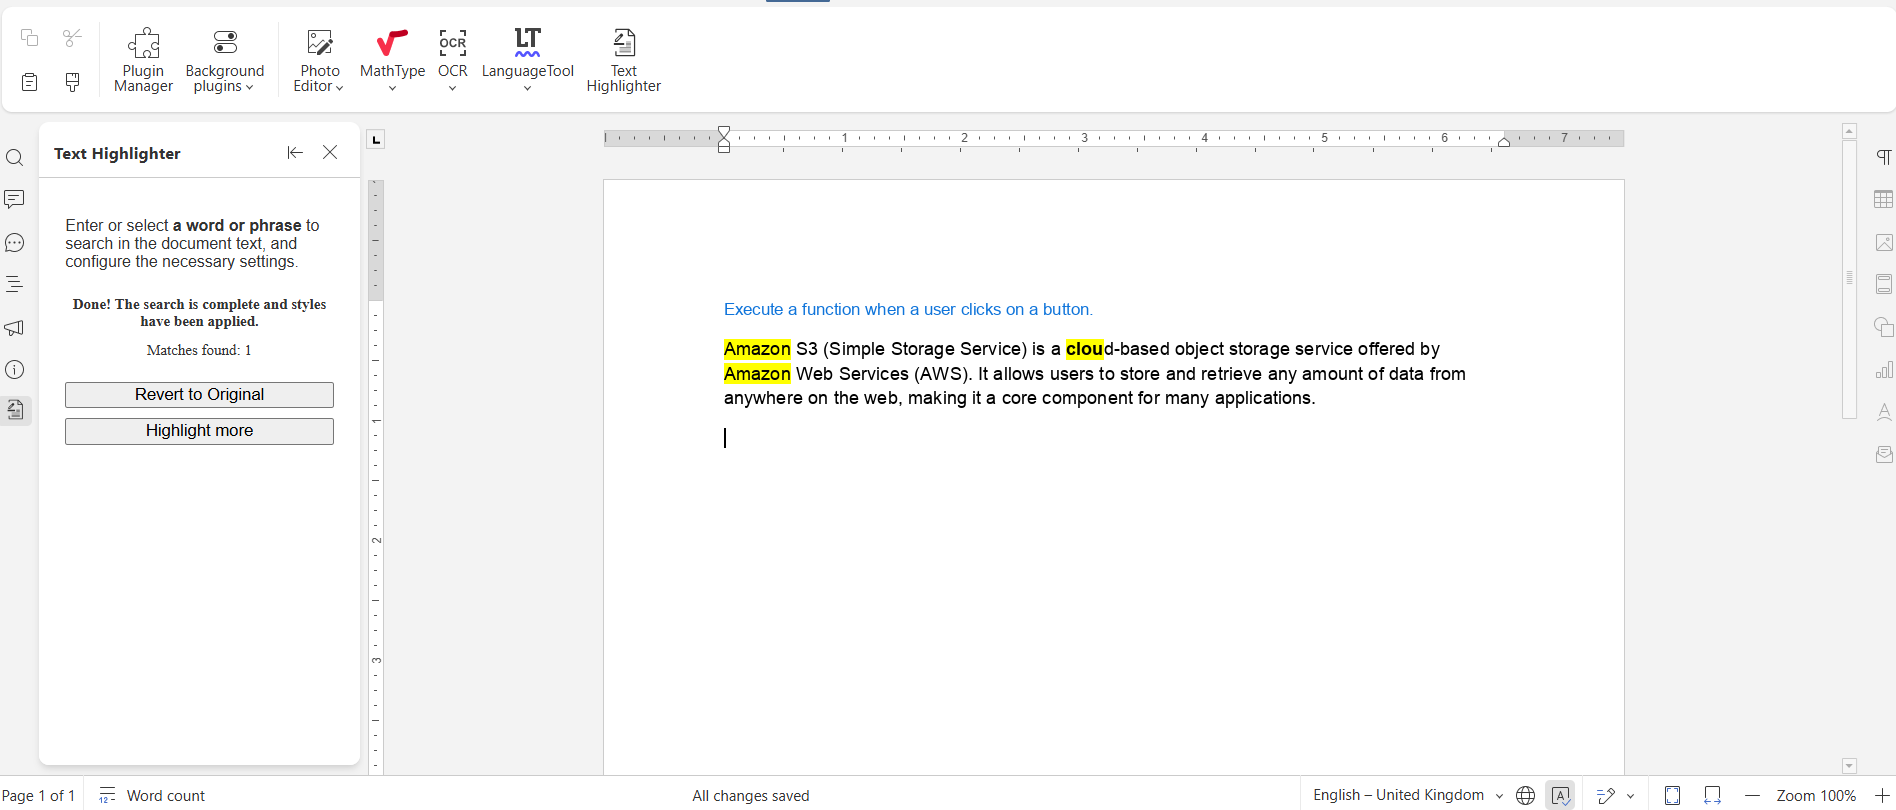Click the Cut scissors icon
This screenshot has height=810, width=1896.
(72, 38)
